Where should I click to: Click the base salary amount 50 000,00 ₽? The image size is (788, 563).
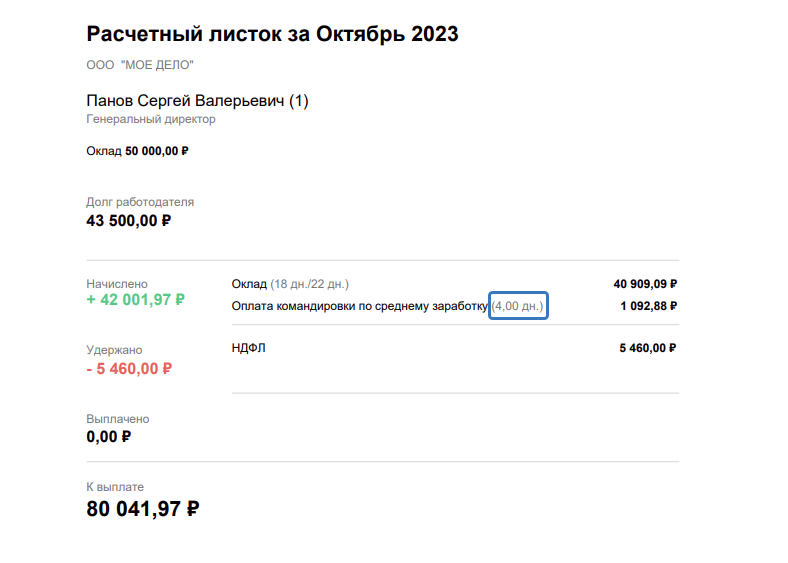(x=157, y=151)
